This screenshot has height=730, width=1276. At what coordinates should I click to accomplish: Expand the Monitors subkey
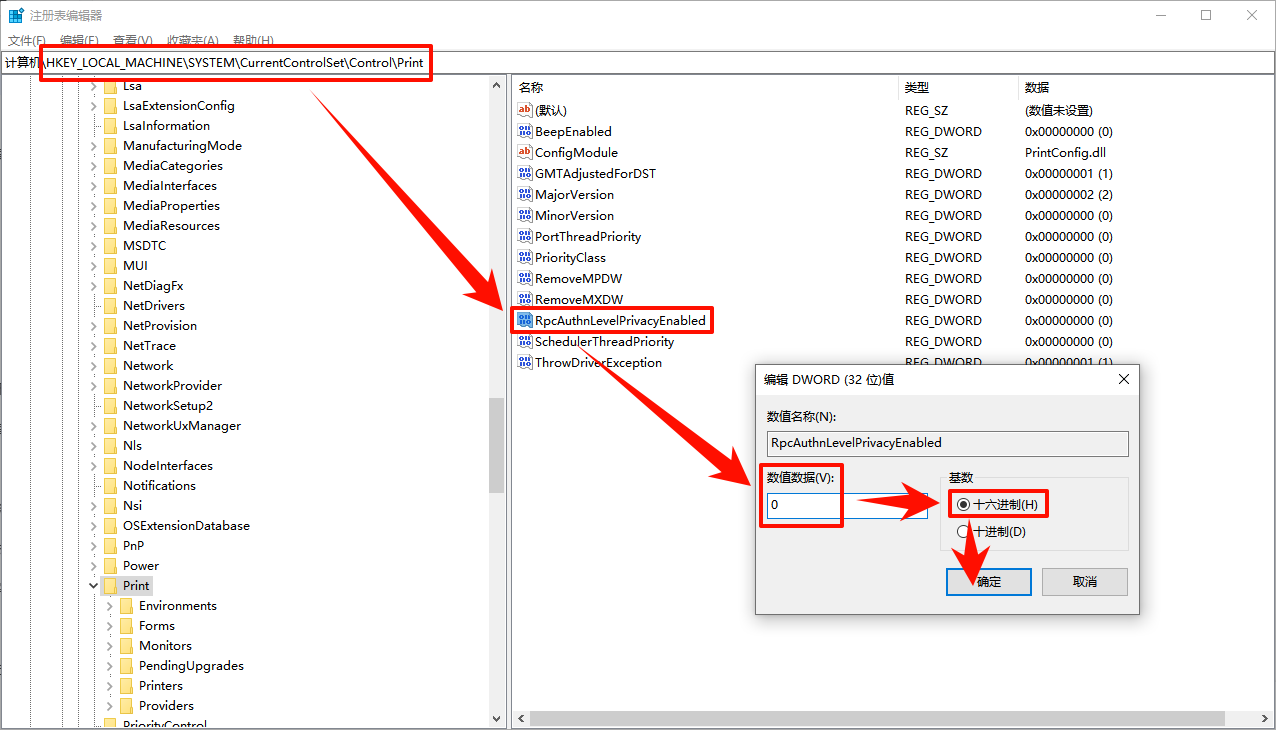pos(110,646)
